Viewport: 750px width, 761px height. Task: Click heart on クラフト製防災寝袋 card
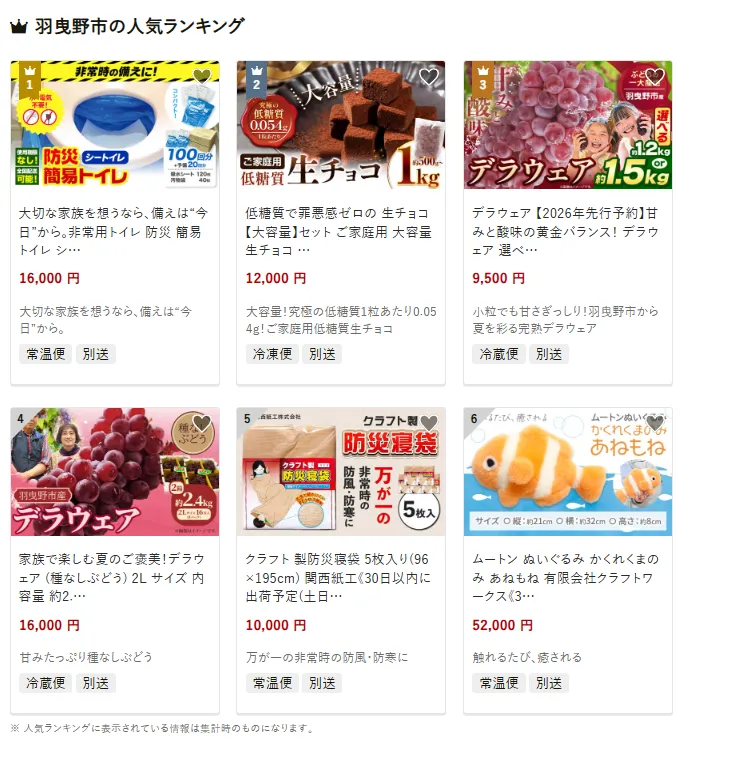[429, 423]
